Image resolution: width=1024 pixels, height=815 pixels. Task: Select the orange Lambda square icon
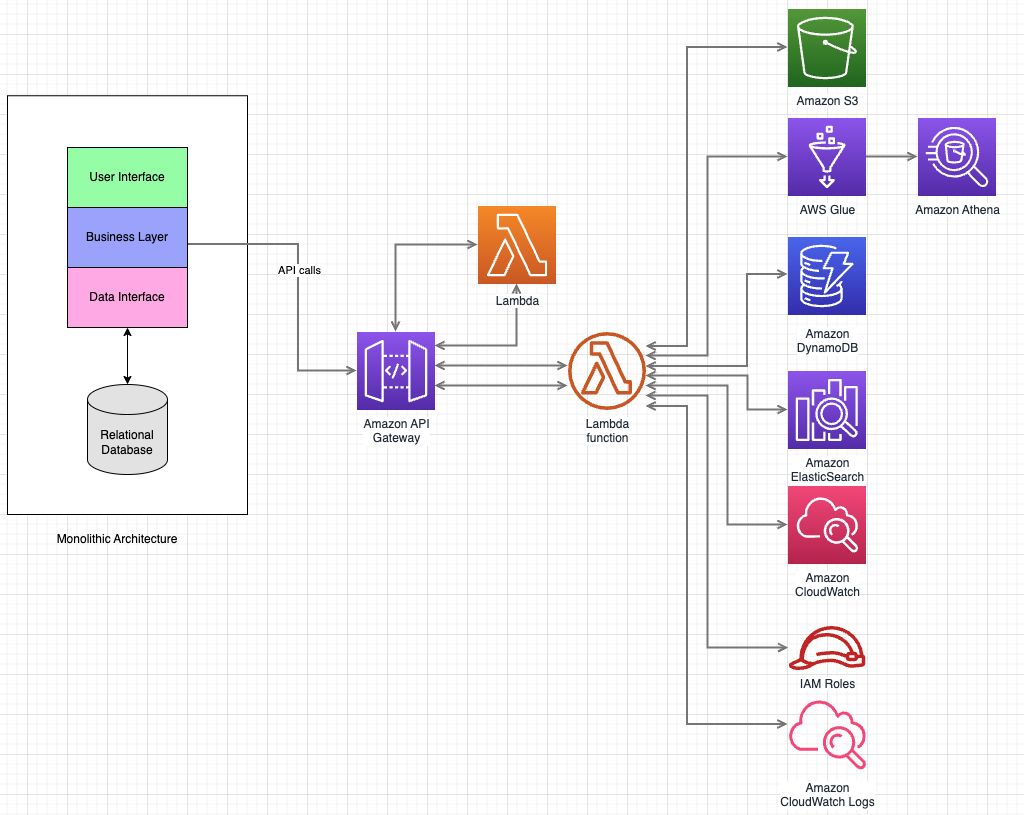(517, 245)
